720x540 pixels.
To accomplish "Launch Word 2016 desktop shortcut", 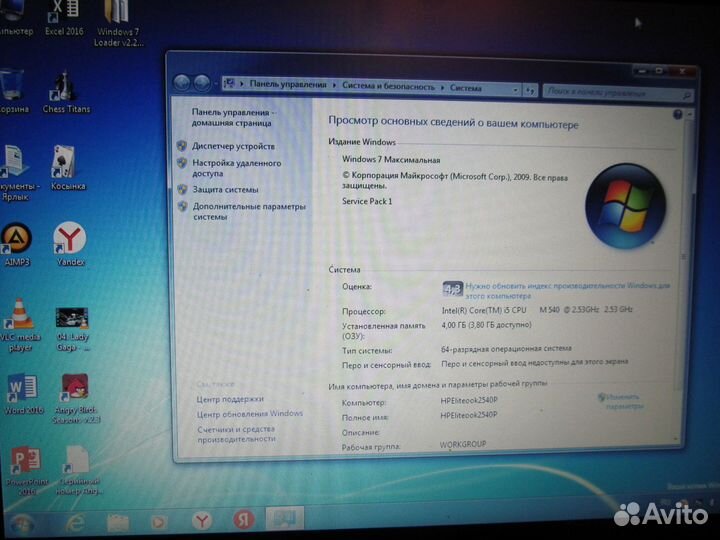I will [x=23, y=394].
